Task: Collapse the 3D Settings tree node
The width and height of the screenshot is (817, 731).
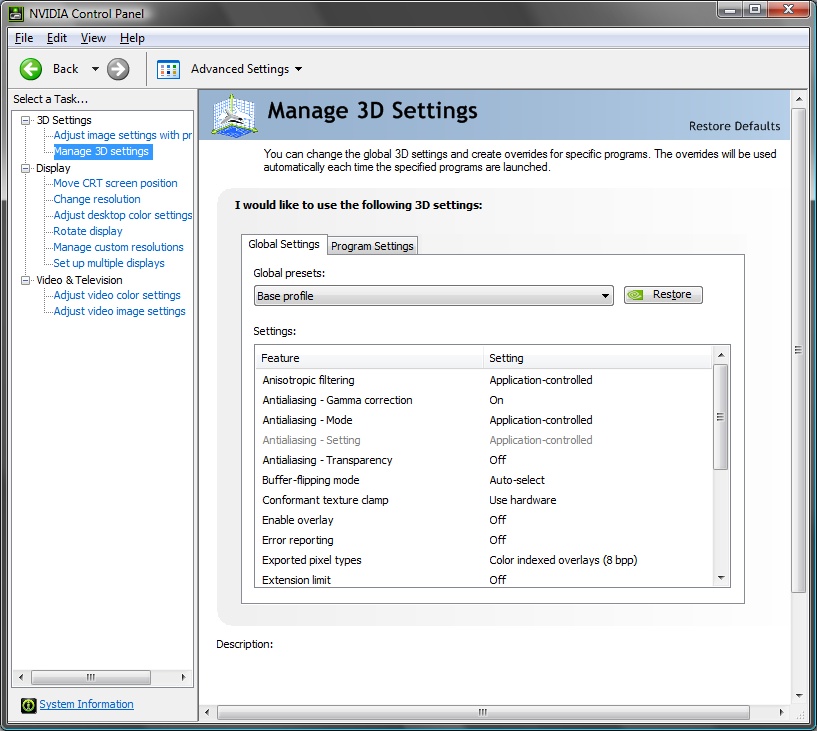Action: tap(25, 120)
